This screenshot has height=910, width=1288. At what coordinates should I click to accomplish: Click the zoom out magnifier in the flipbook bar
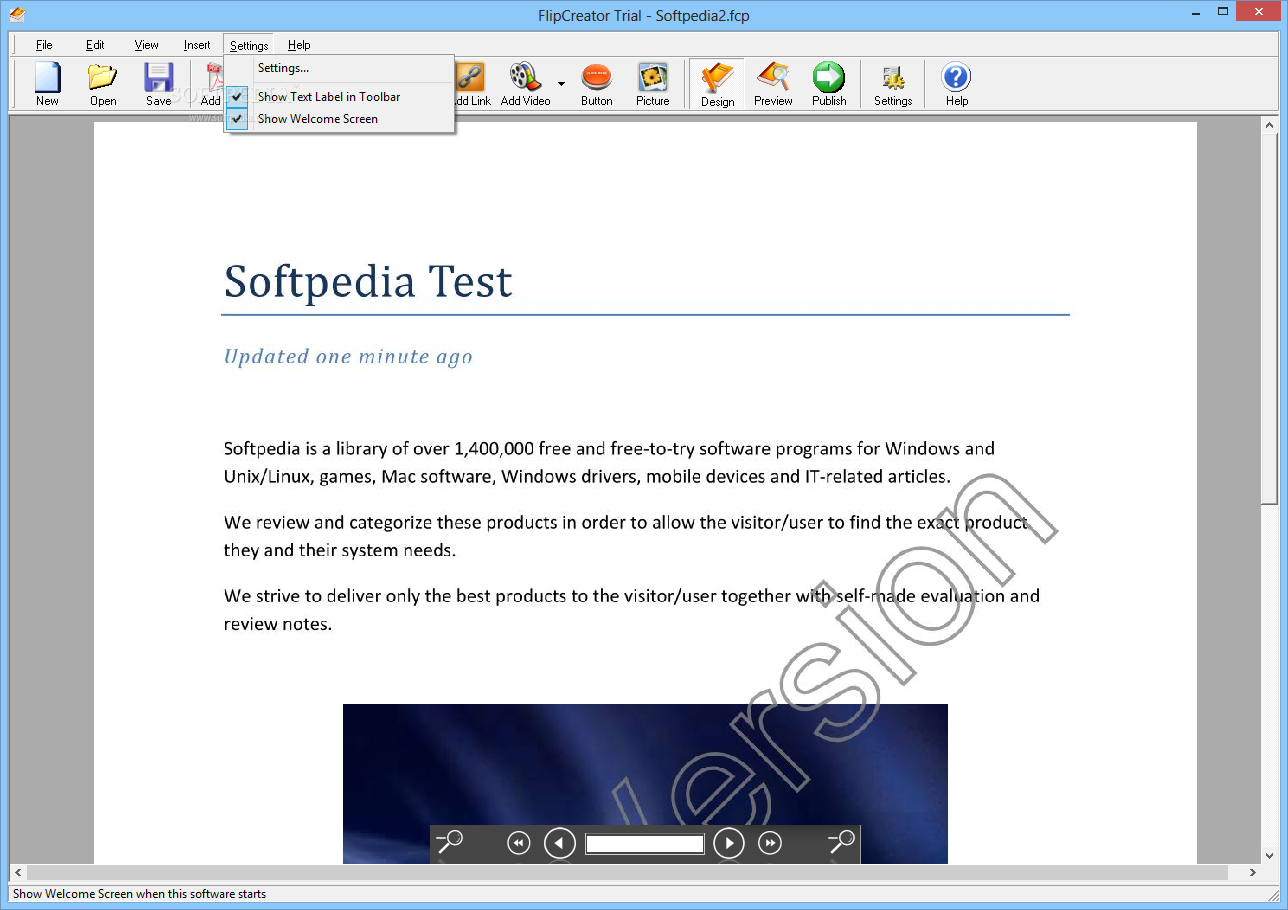coord(449,843)
